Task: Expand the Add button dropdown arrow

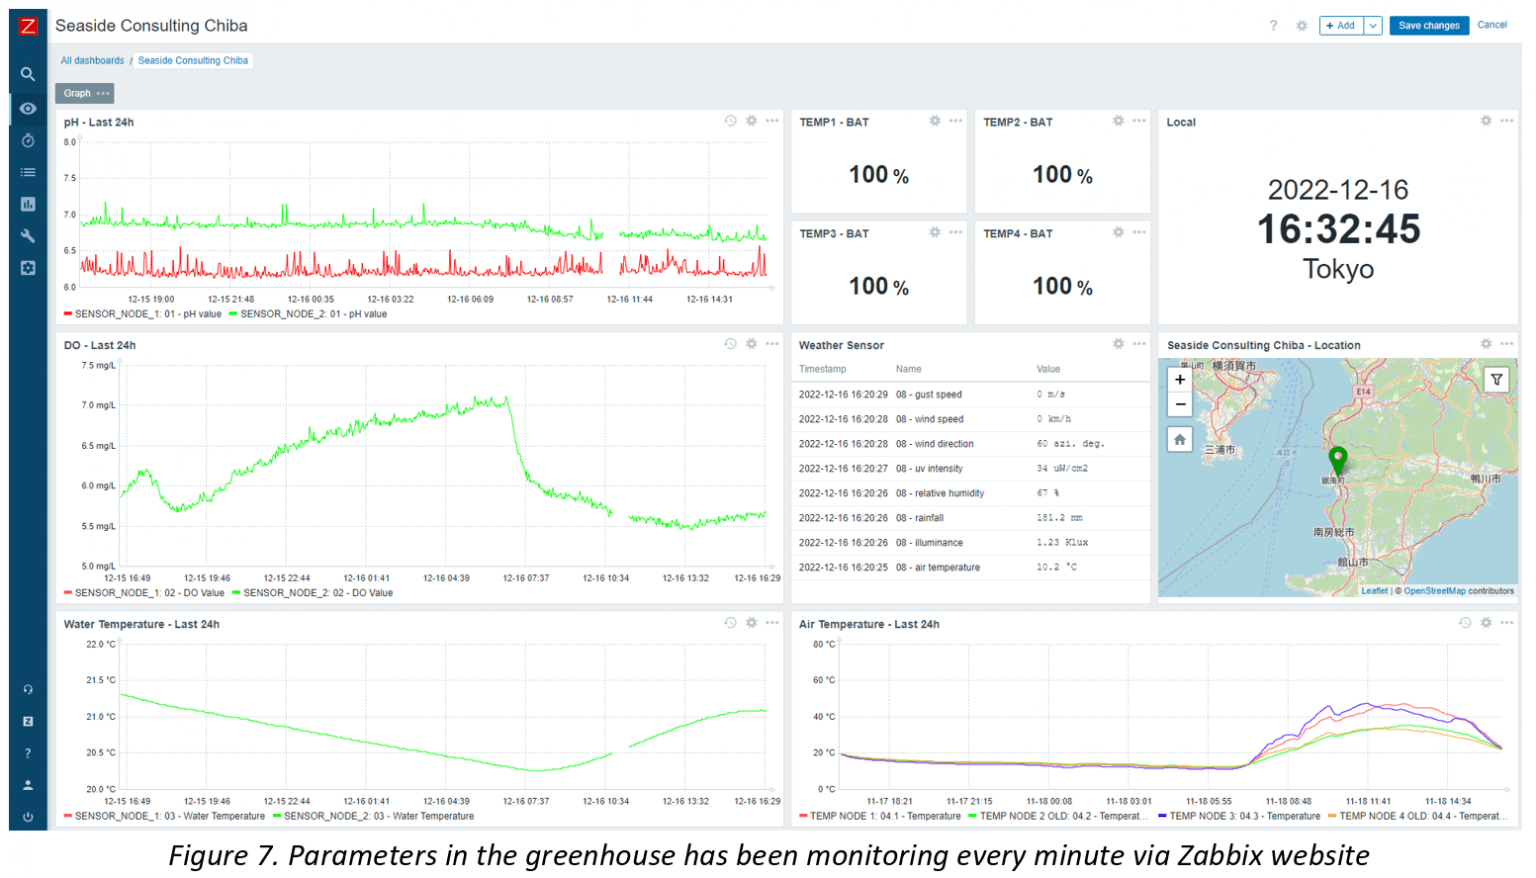Action: tap(1372, 26)
